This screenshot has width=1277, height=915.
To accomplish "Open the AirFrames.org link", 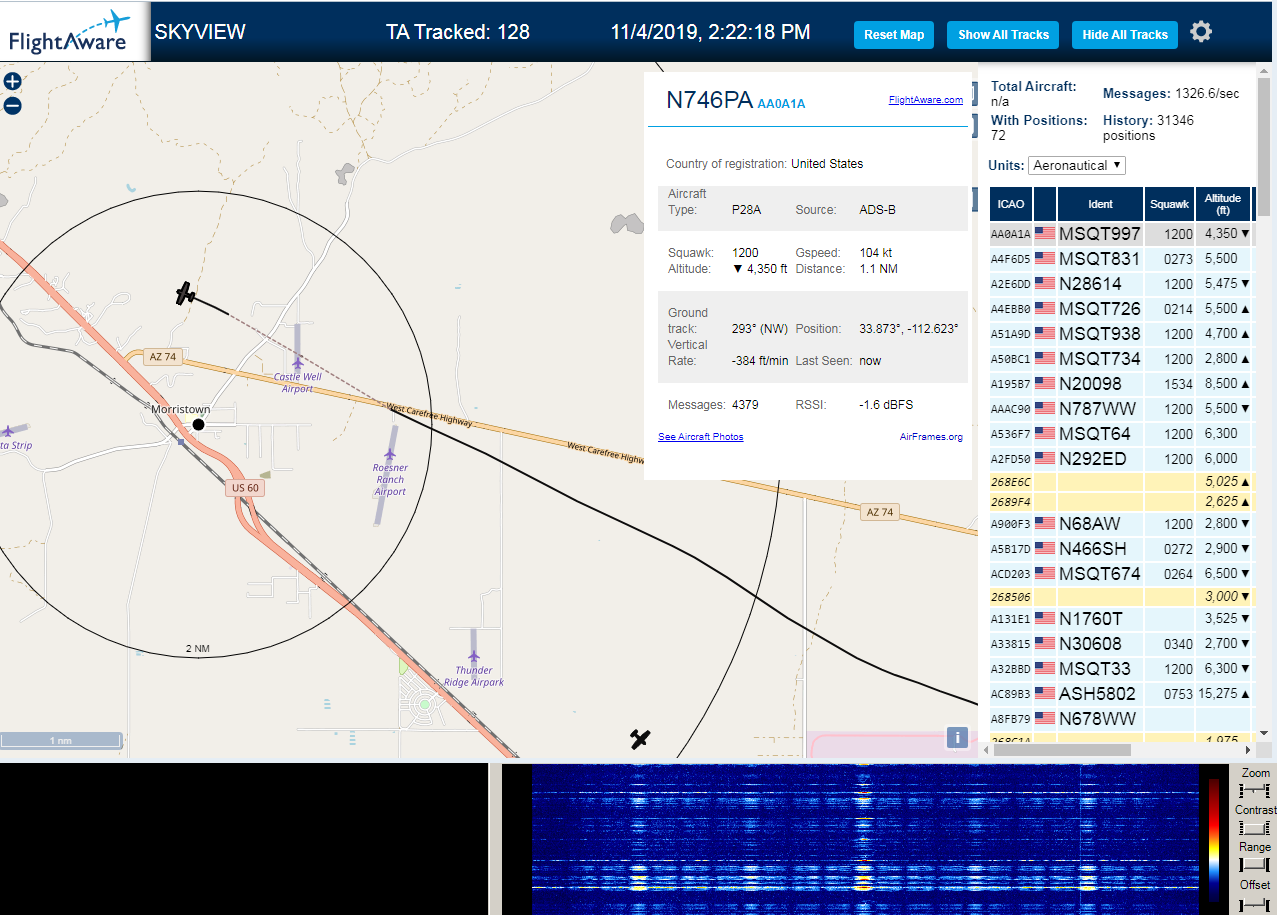I will coord(931,437).
